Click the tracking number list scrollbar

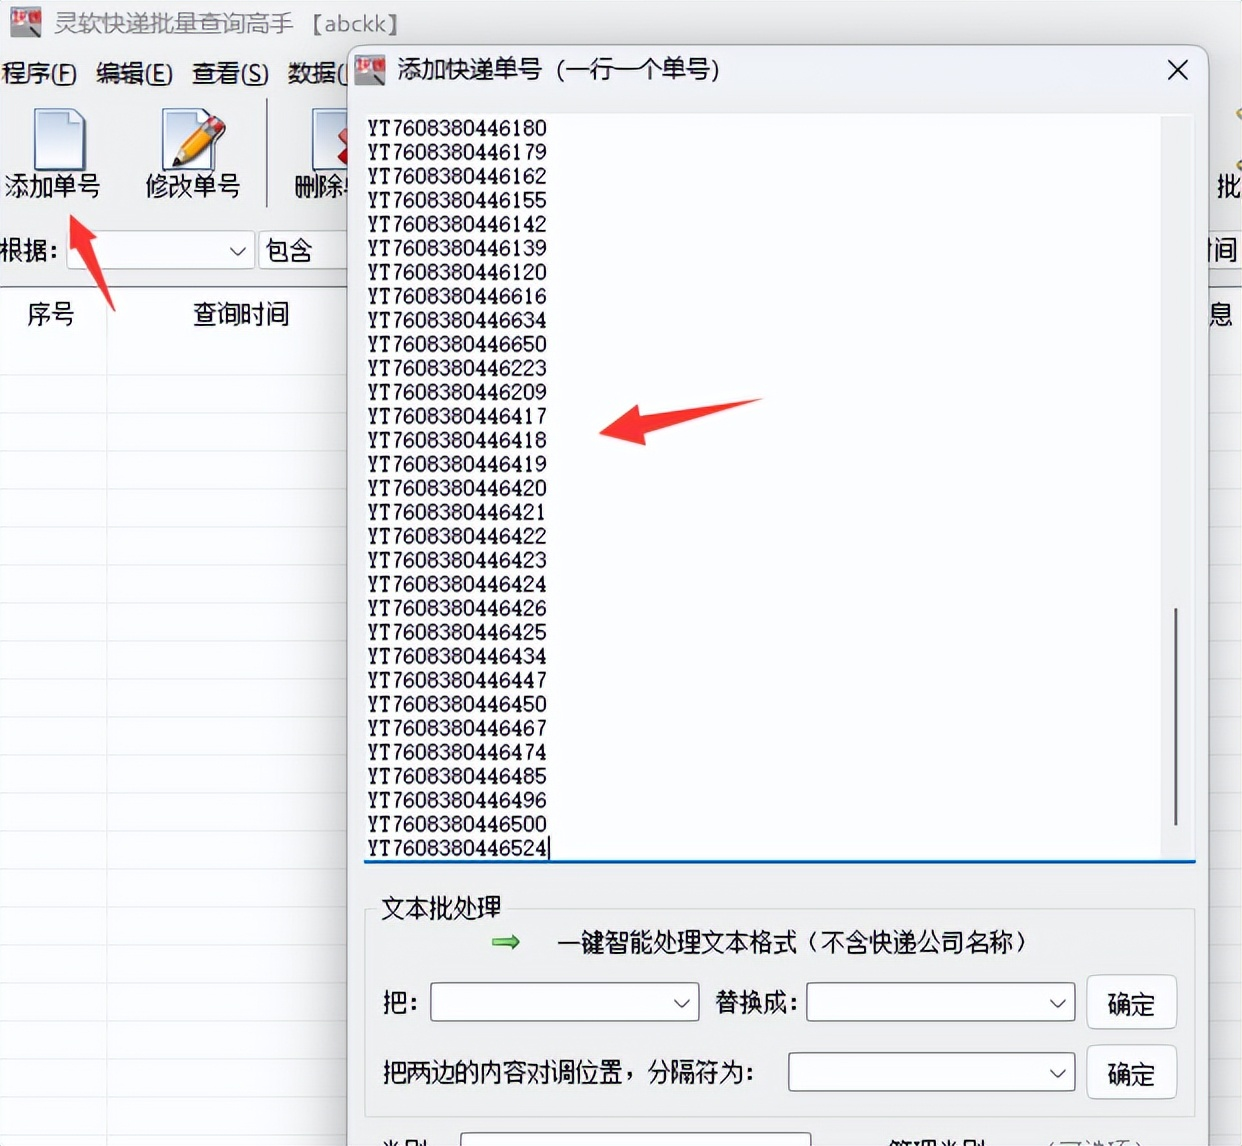1176,716
